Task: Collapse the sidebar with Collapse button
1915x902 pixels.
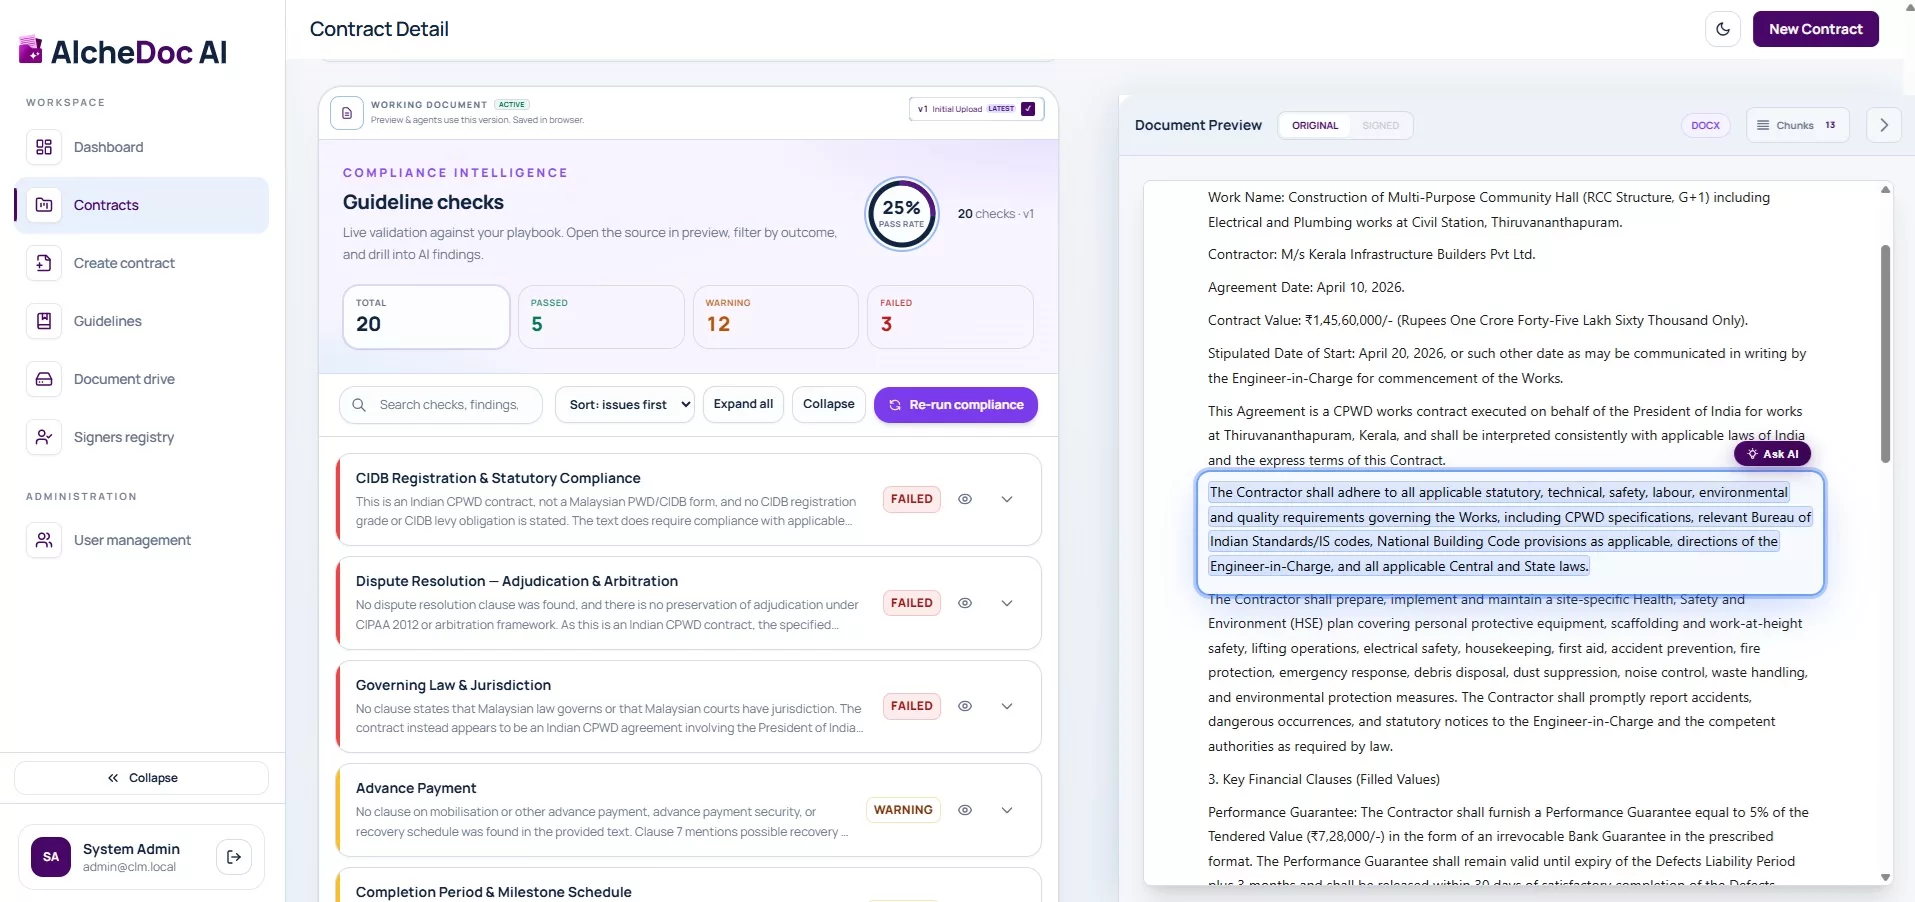Action: point(142,778)
